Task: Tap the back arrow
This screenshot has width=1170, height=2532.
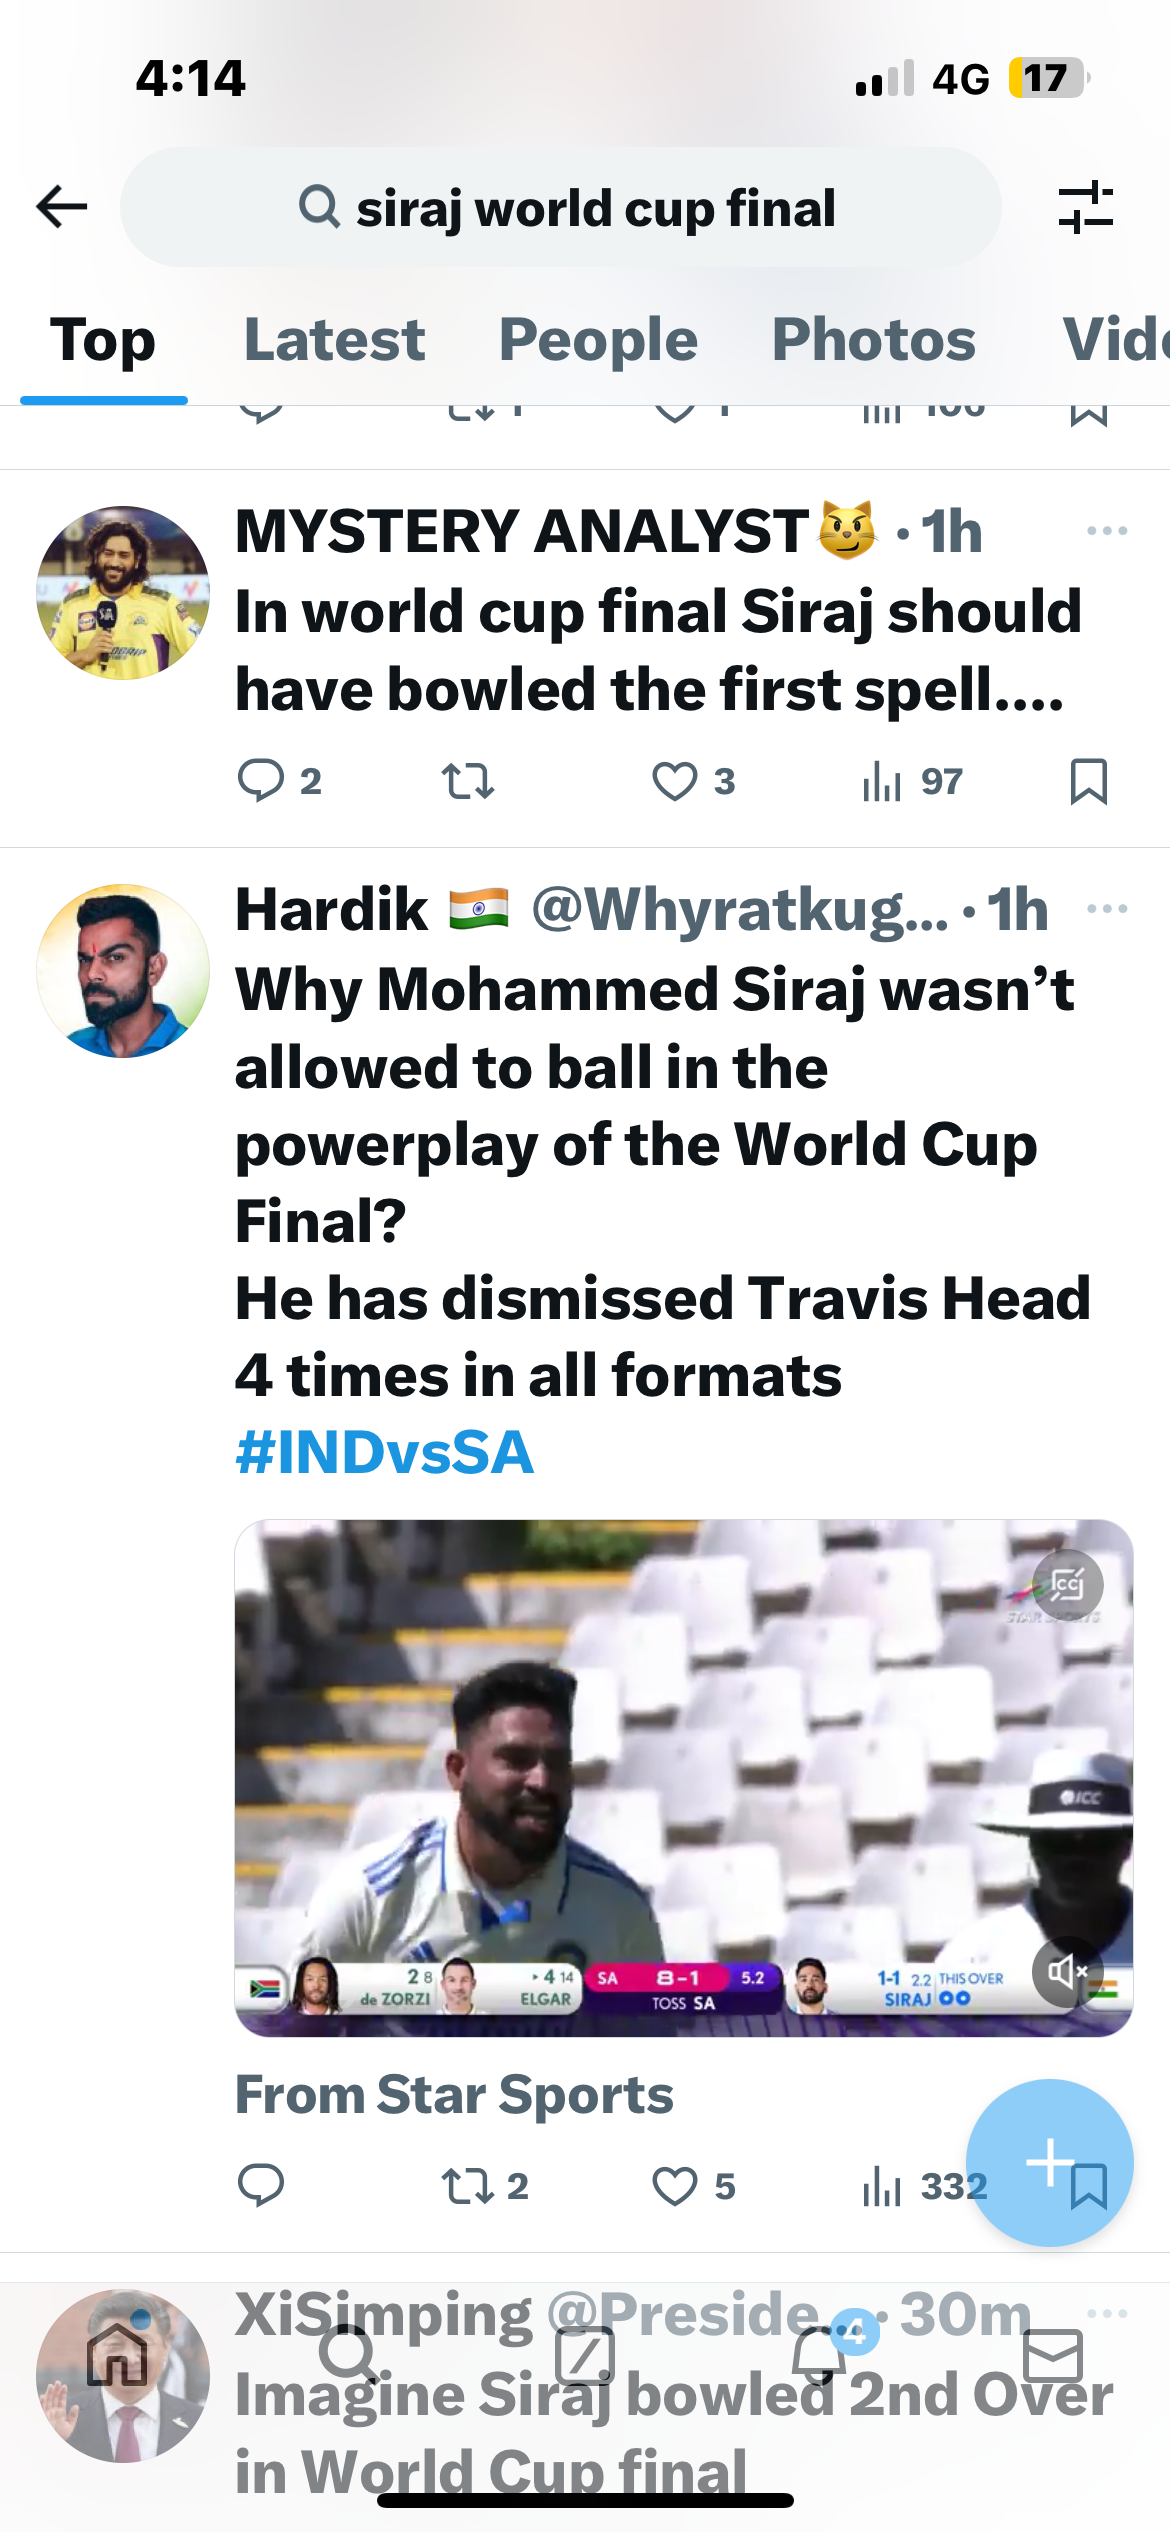Action: pyautogui.click(x=62, y=207)
